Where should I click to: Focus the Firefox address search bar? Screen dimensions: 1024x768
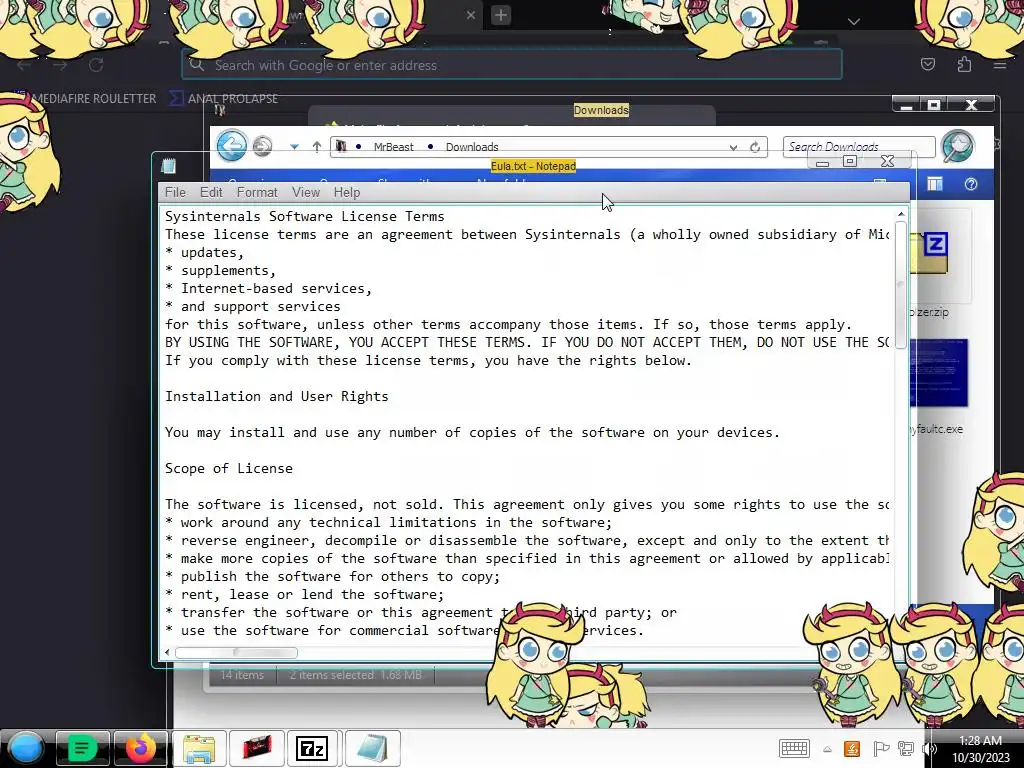click(512, 65)
